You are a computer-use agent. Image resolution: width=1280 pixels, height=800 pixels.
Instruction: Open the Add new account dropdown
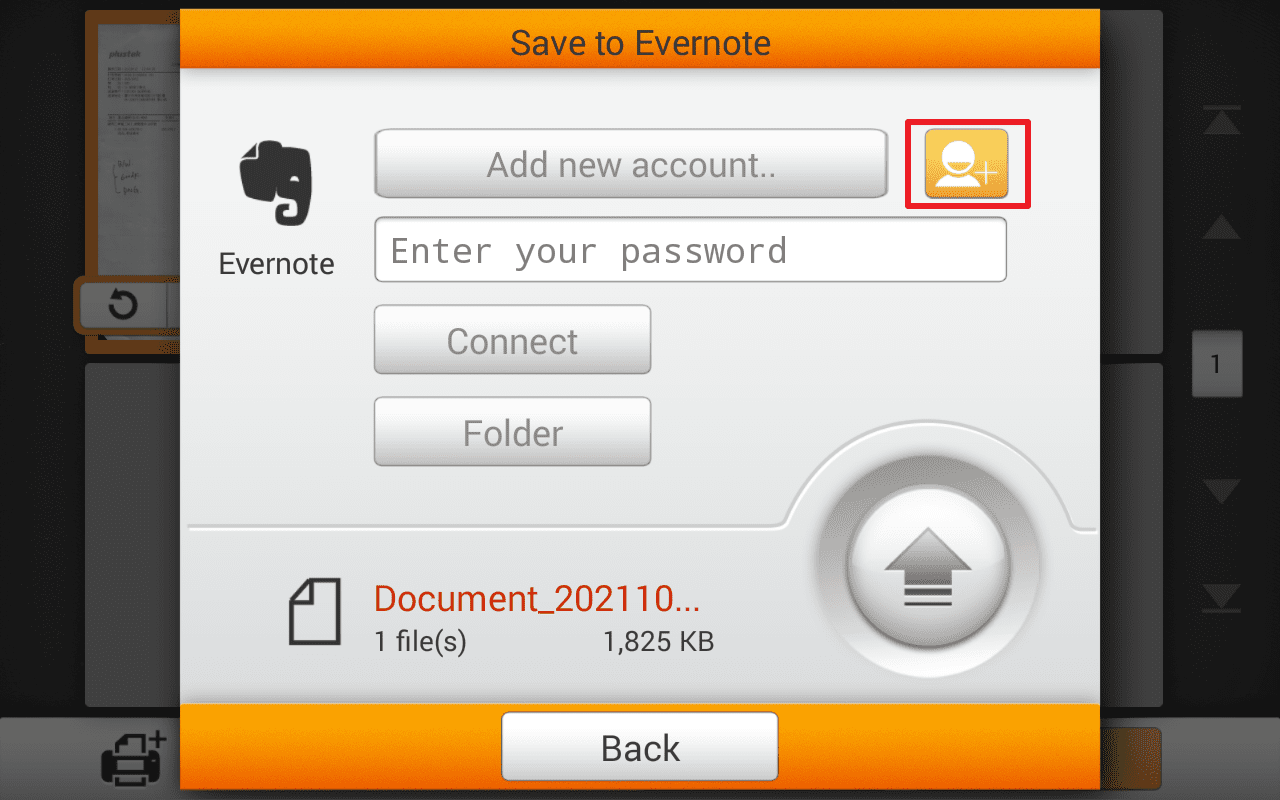pos(631,163)
